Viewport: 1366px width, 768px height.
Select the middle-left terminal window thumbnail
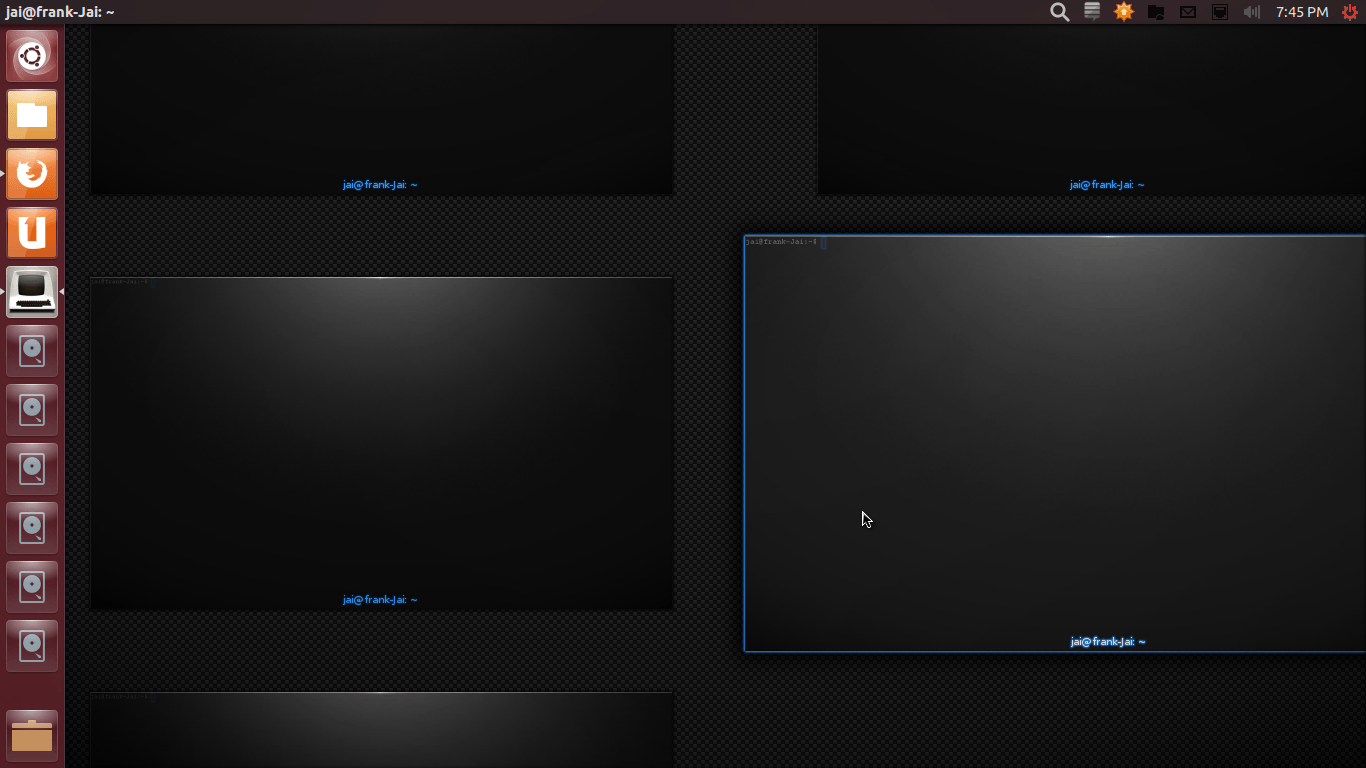[x=382, y=443]
